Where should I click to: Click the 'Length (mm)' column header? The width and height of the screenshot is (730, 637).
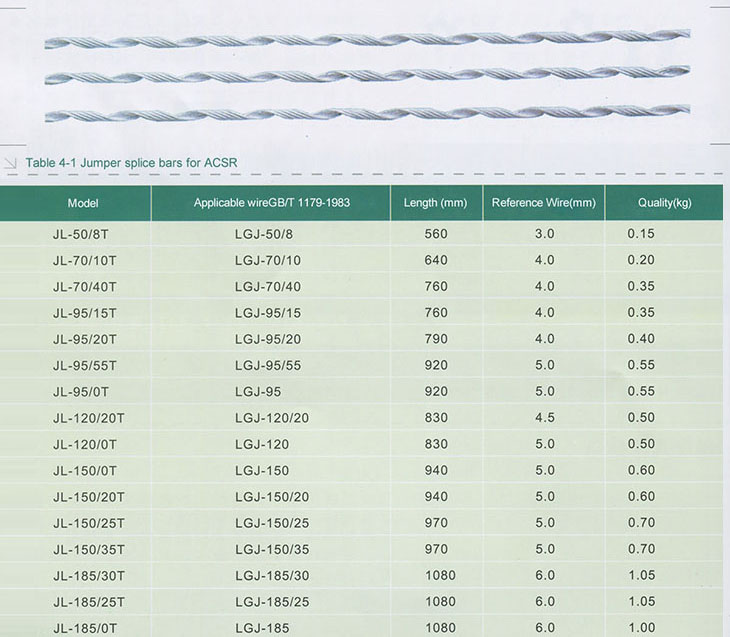click(435, 203)
